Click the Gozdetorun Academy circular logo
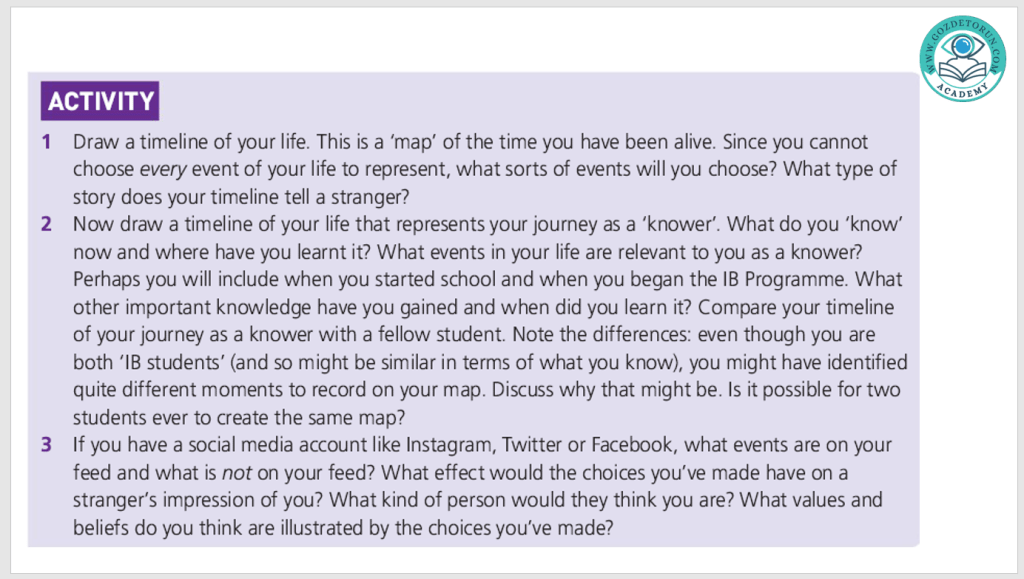 pyautogui.click(x=963, y=56)
